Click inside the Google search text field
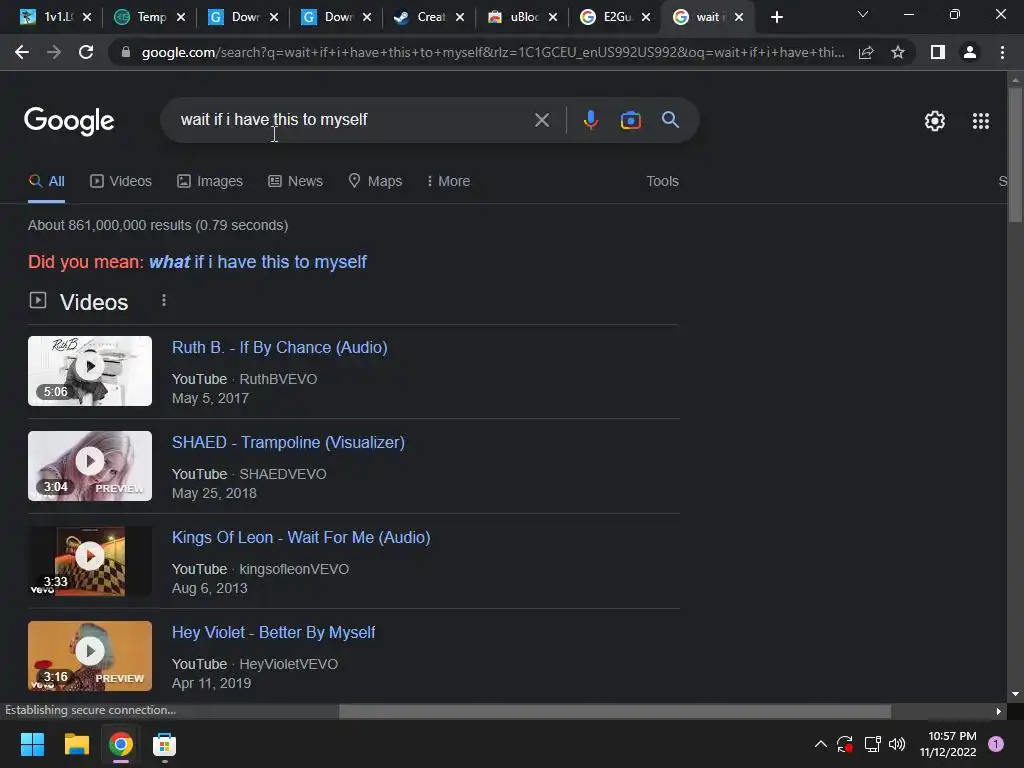The width and height of the screenshot is (1024, 768). [353, 120]
